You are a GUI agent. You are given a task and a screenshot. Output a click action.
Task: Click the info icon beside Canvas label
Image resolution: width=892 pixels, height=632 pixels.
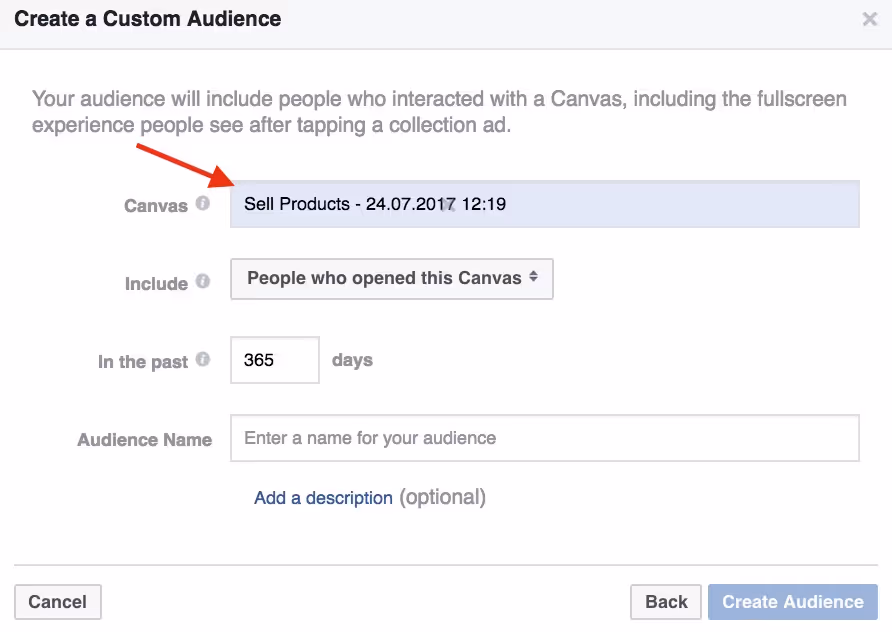(x=203, y=204)
